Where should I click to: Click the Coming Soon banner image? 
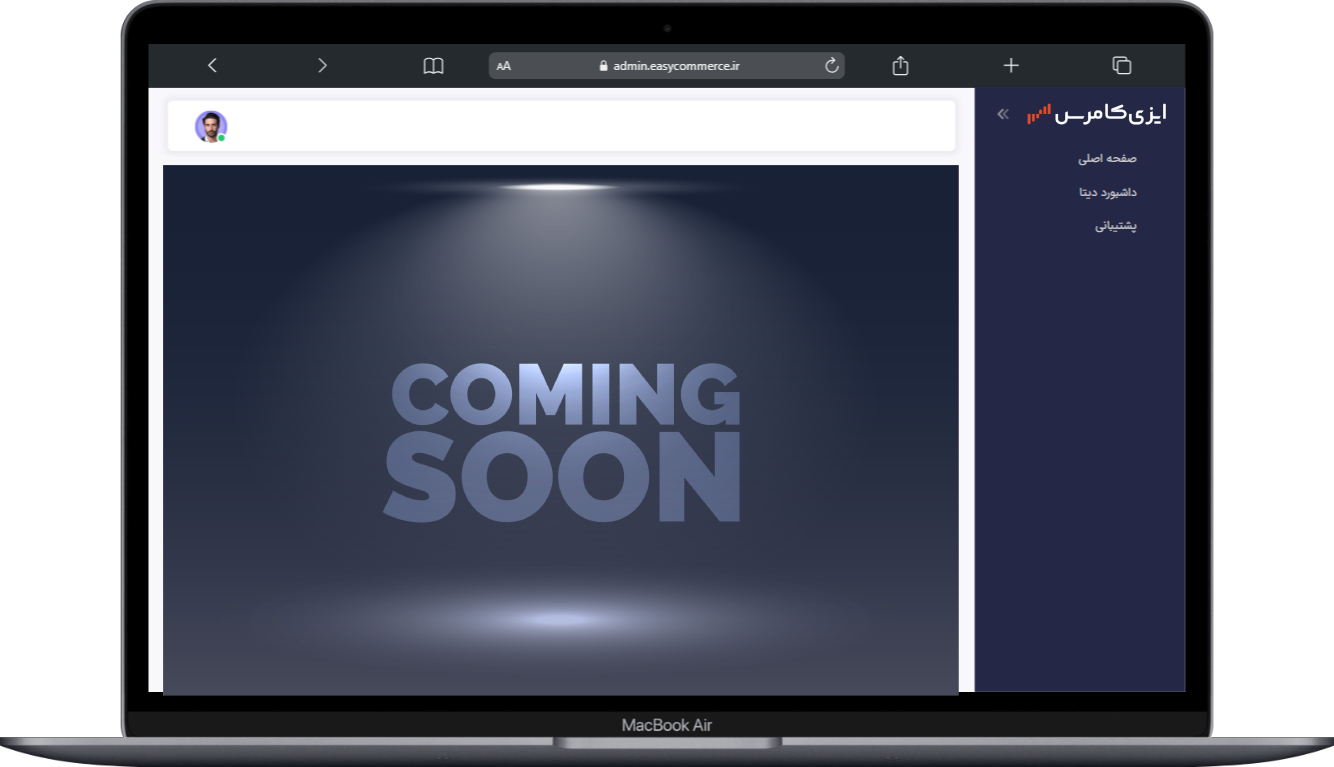click(x=561, y=430)
